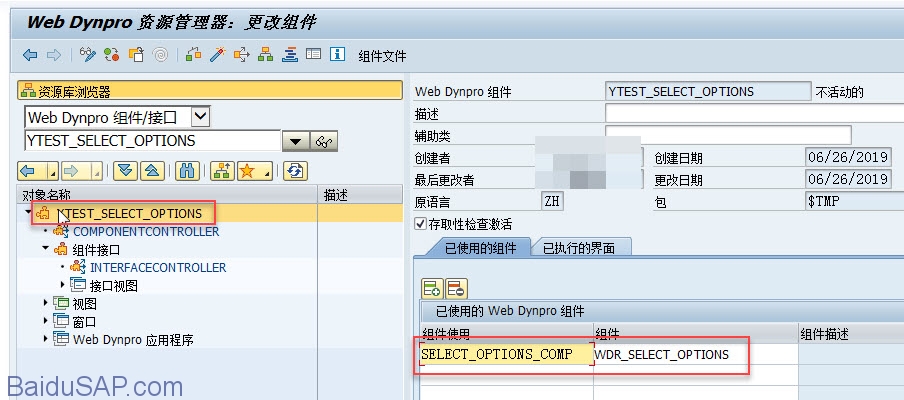Click the insert row icon above component table
Screen dimensions: 904x400
[431, 289]
